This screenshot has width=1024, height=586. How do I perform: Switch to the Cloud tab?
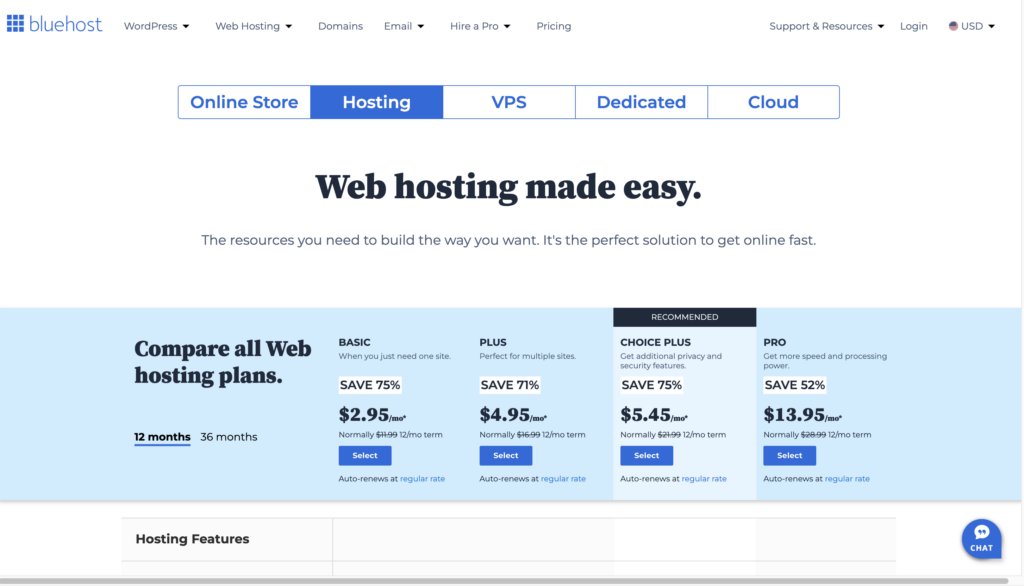773,102
